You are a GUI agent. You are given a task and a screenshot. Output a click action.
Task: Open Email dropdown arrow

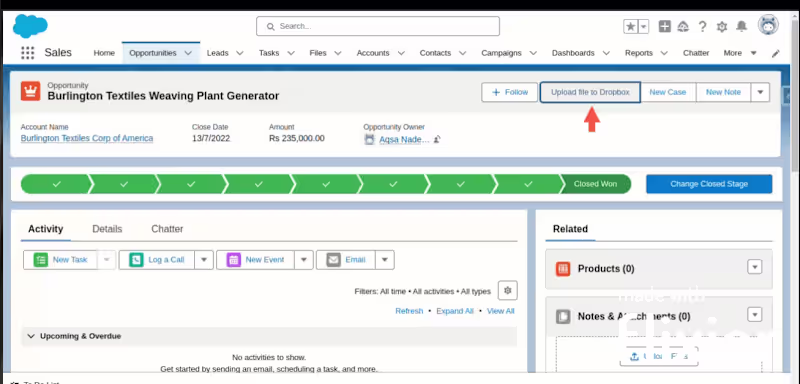pyautogui.click(x=385, y=260)
